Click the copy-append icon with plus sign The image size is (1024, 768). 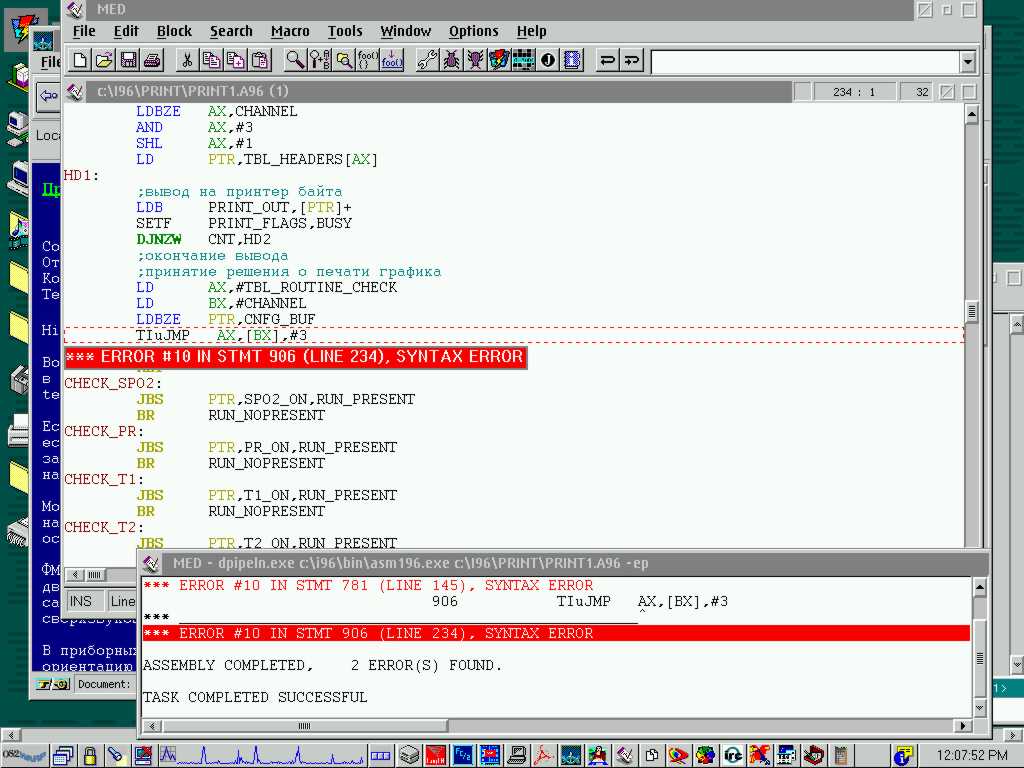click(235, 60)
